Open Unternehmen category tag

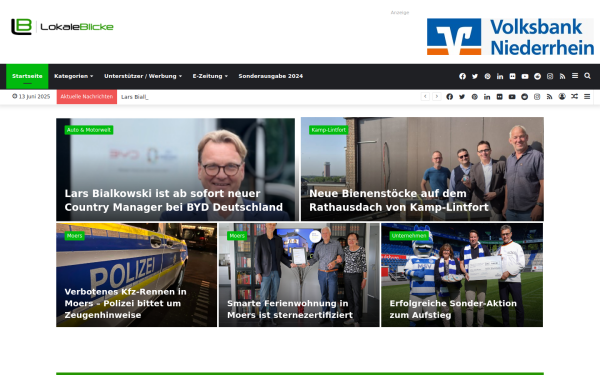[x=409, y=236]
